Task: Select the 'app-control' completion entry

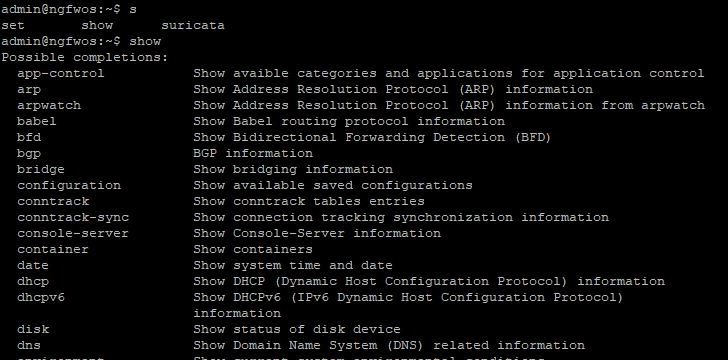Action: pyautogui.click(x=61, y=73)
